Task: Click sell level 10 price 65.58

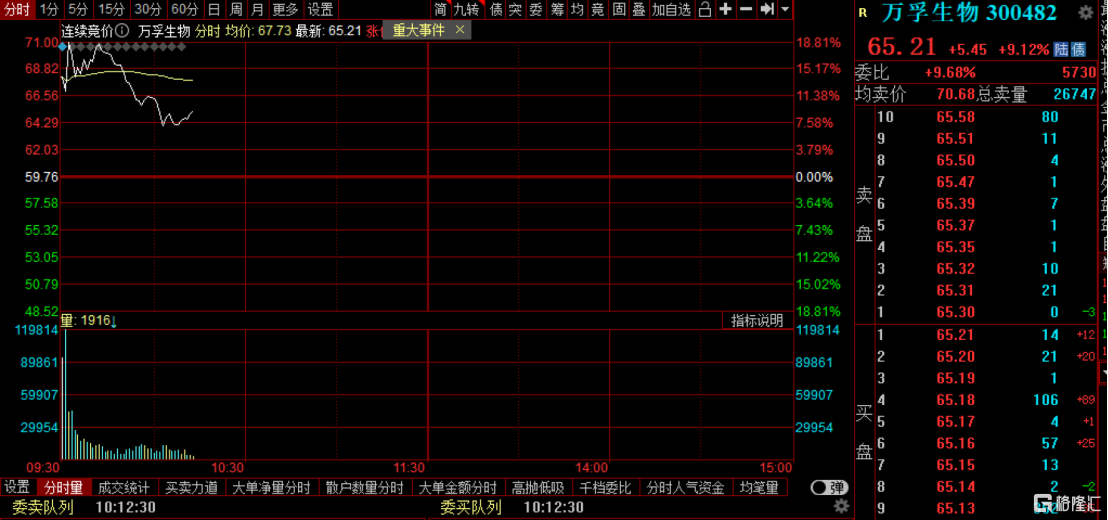Action: [x=956, y=117]
